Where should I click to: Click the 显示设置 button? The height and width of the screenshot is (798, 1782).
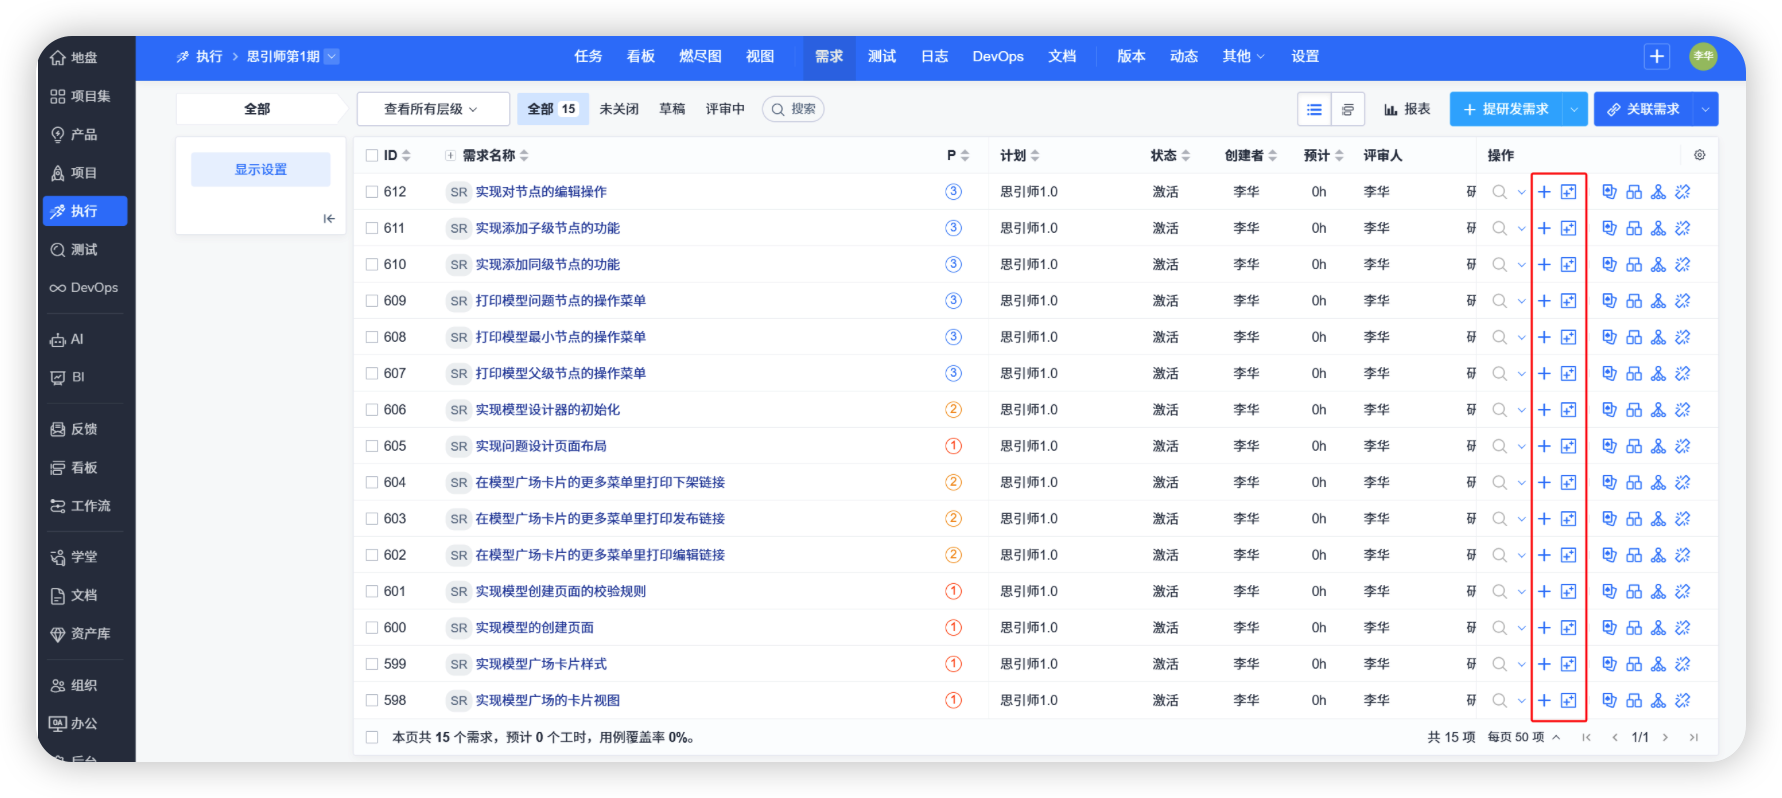260,170
